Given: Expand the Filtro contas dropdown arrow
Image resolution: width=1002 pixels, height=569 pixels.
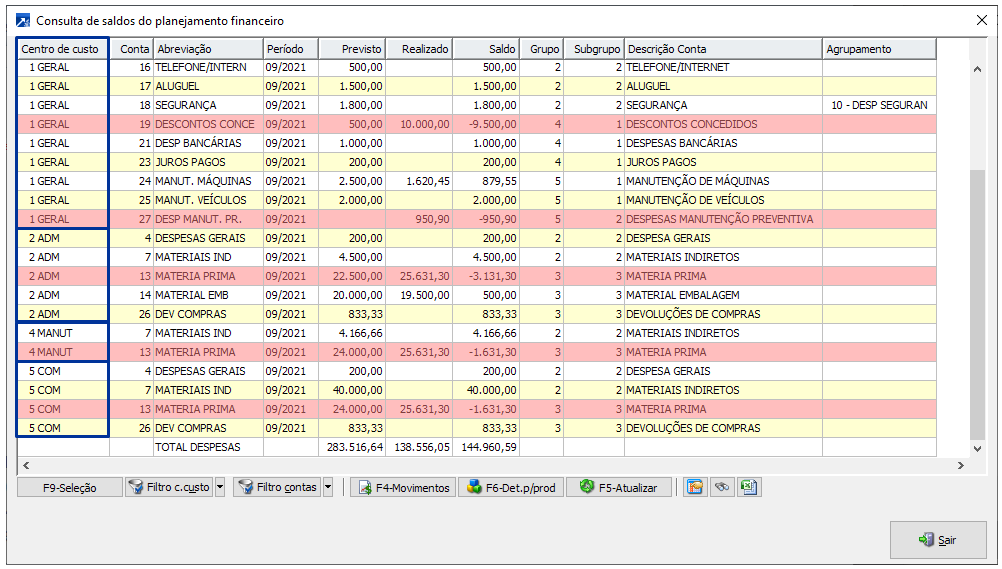Looking at the screenshot, I should coord(328,488).
